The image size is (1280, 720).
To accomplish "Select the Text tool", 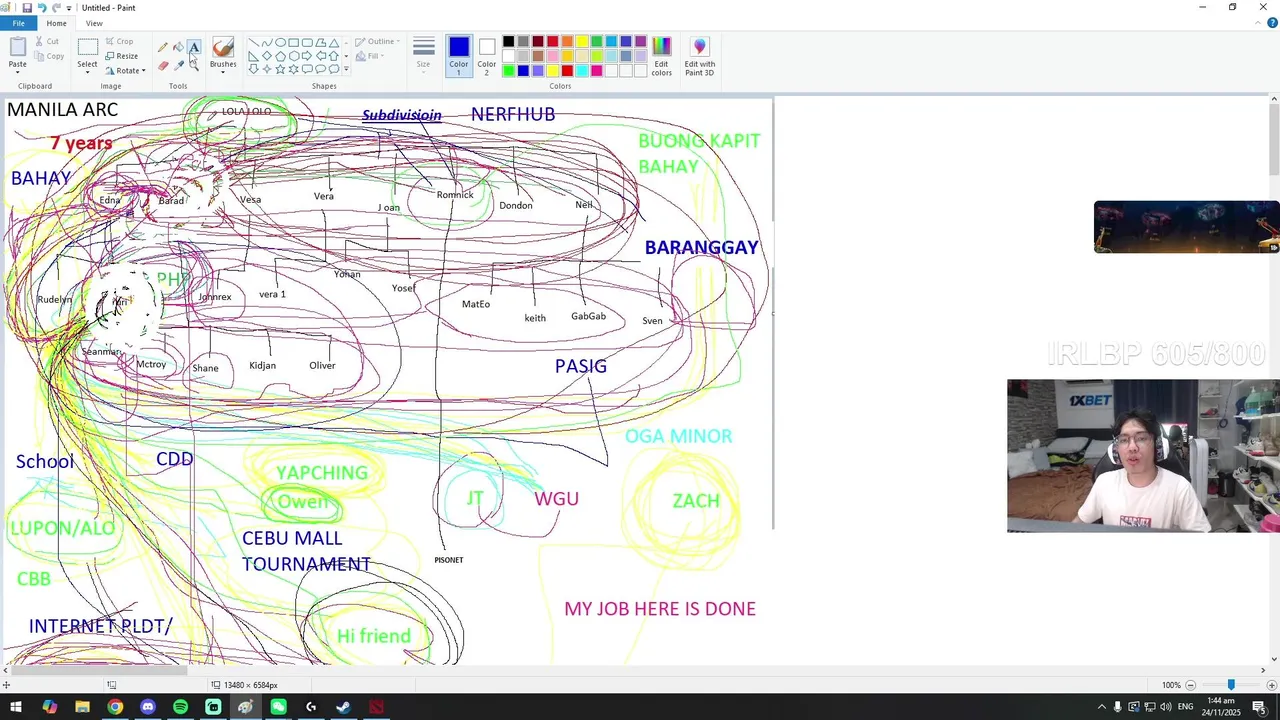I will 194,47.
